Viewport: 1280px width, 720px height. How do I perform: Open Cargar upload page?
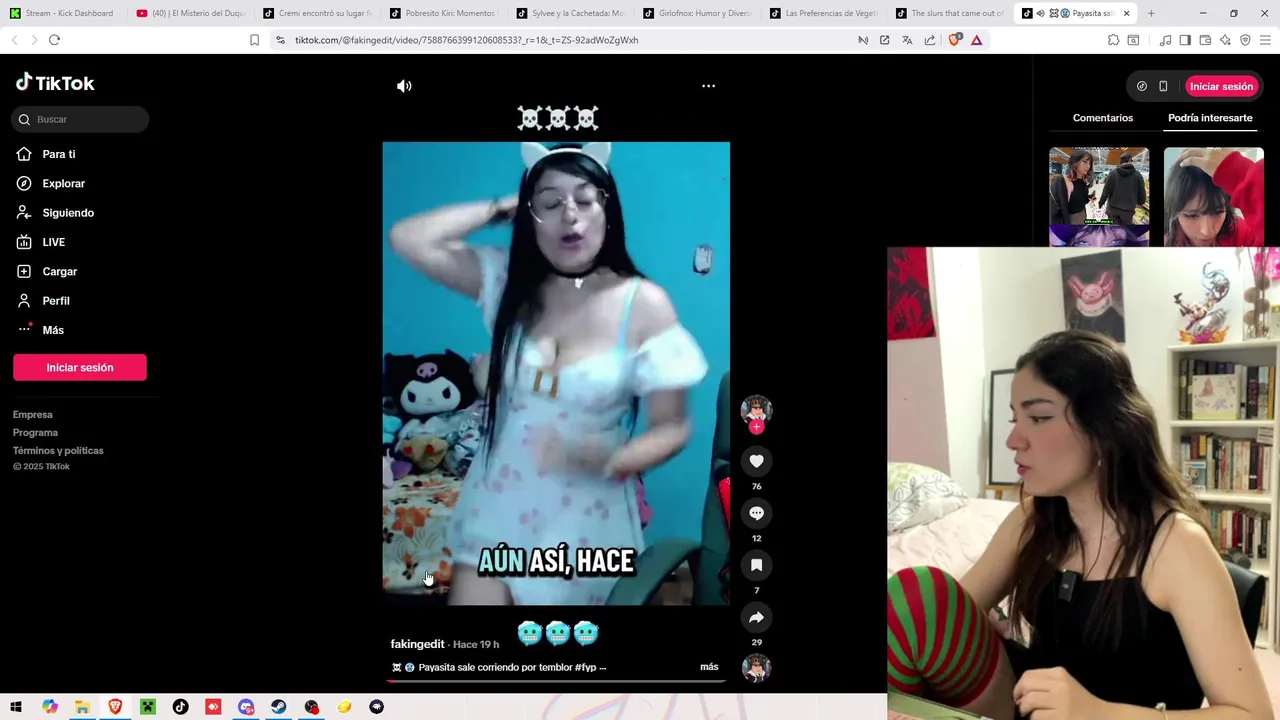click(x=47, y=271)
